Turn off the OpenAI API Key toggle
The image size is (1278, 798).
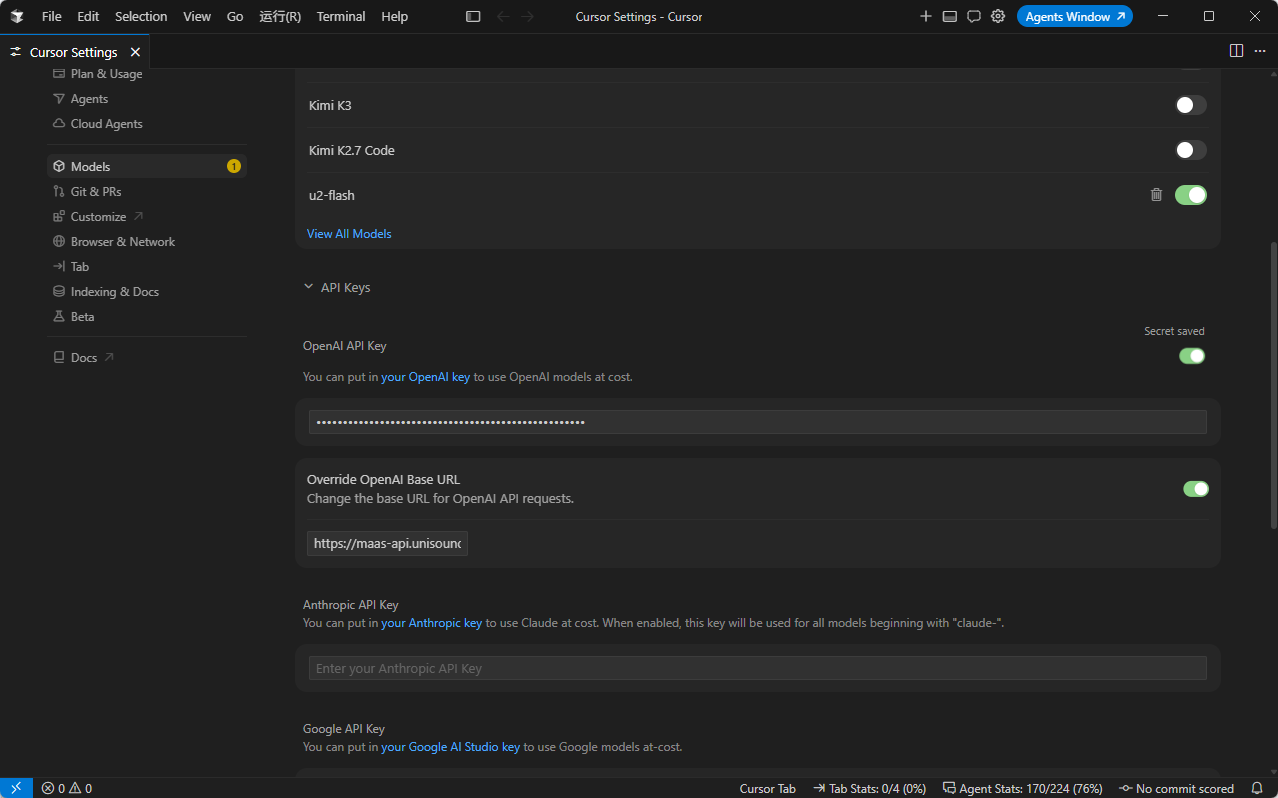coord(1192,356)
